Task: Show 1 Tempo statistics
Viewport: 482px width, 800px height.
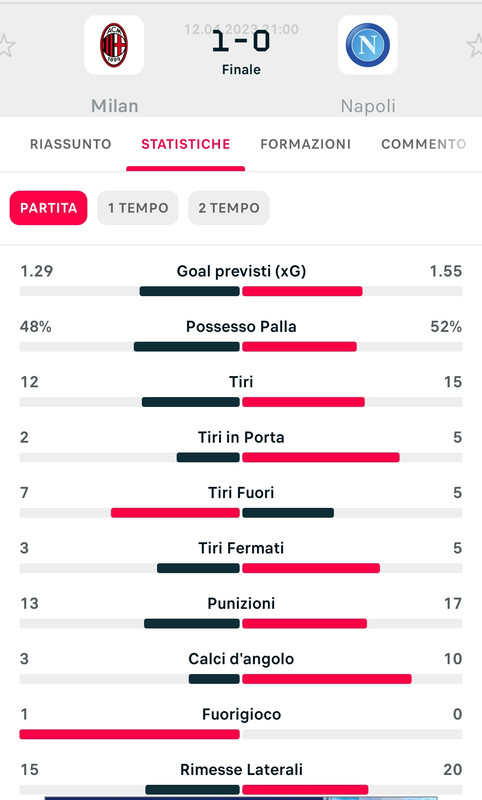Action: 138,208
